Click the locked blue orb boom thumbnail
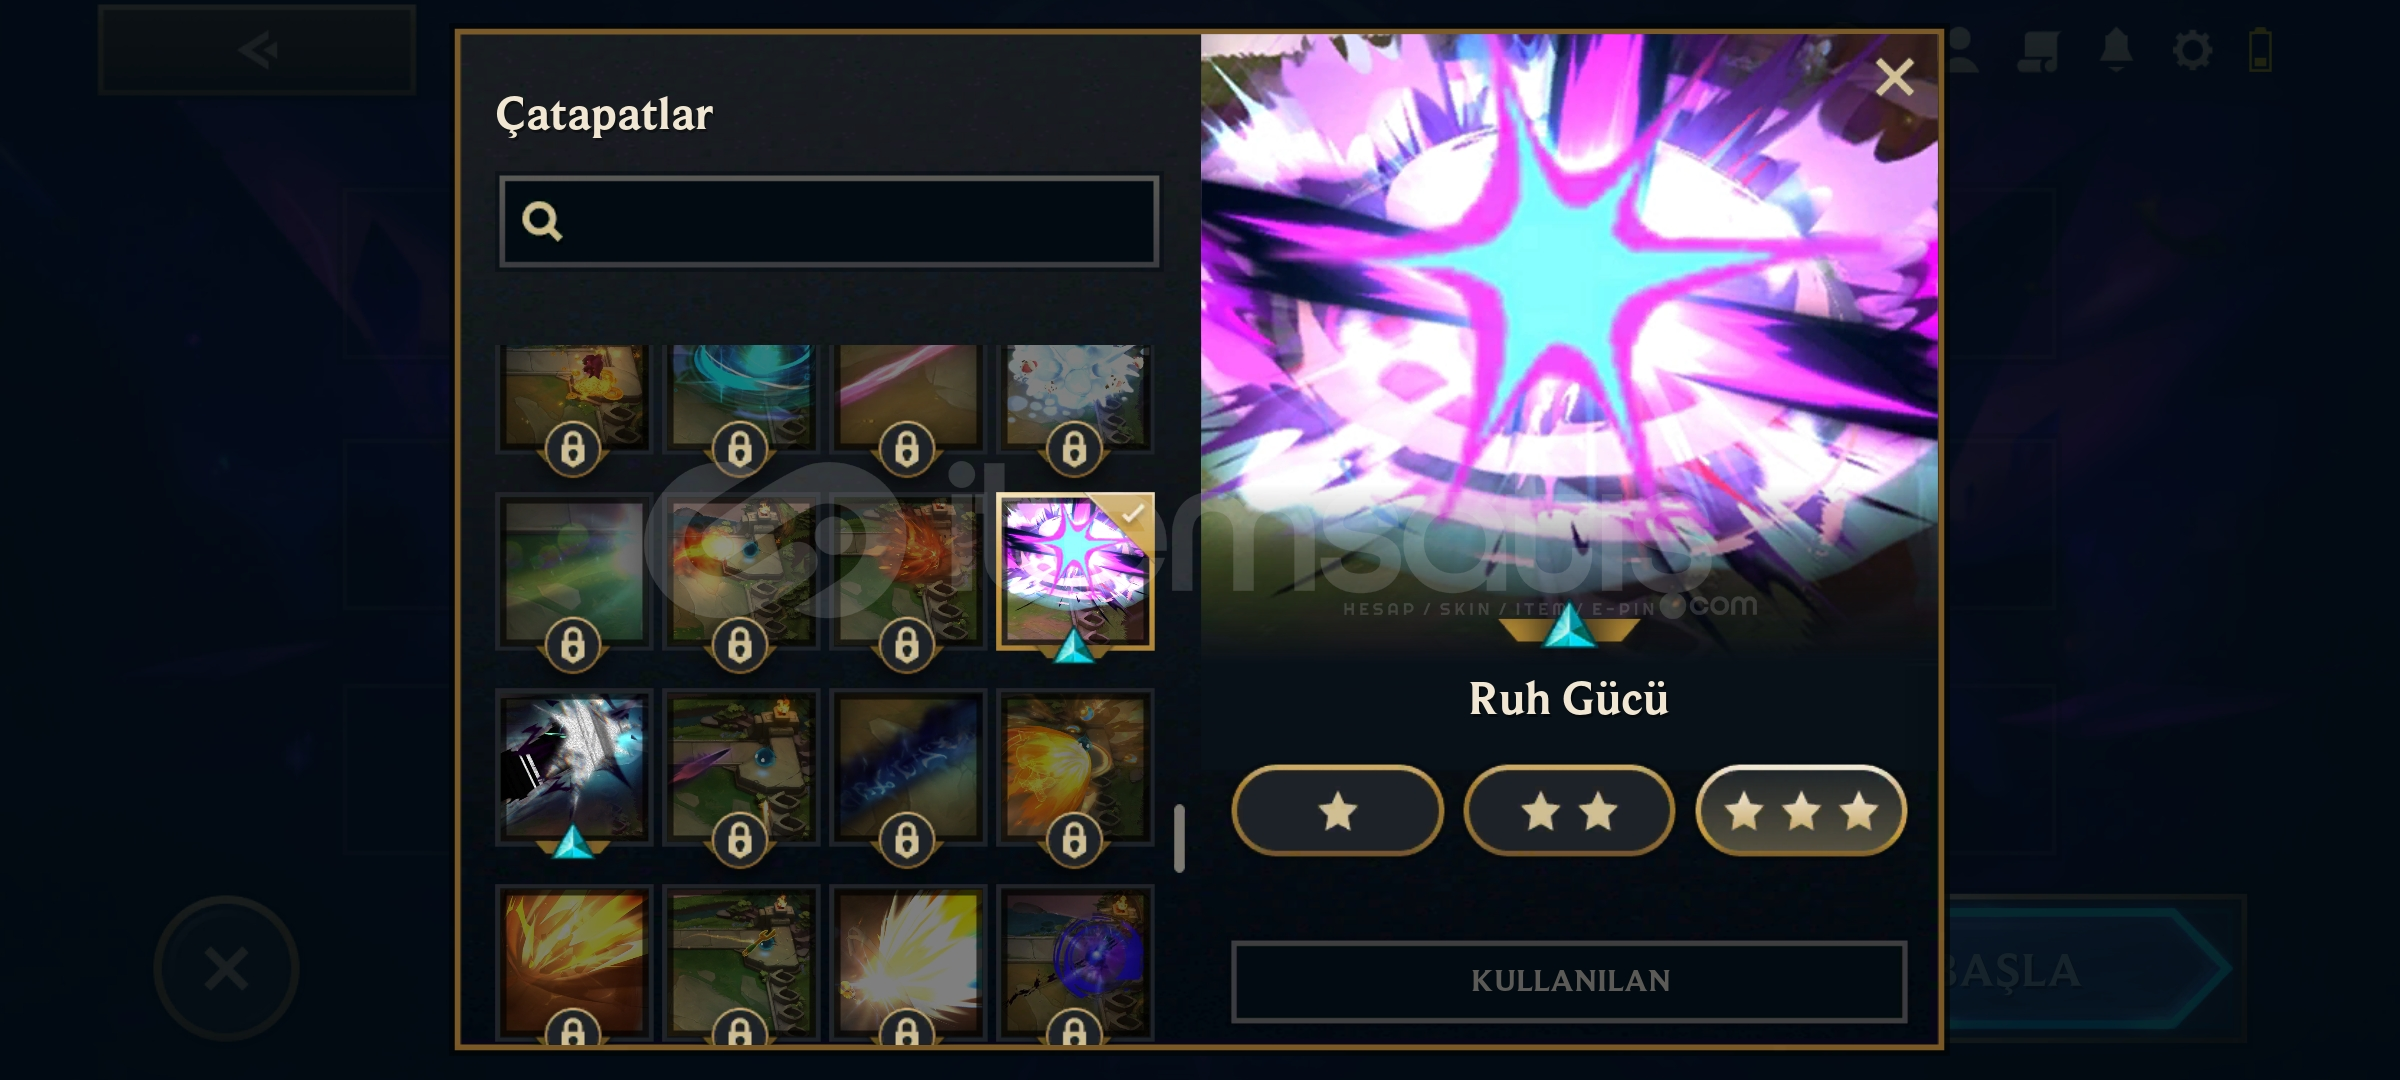 1075,963
